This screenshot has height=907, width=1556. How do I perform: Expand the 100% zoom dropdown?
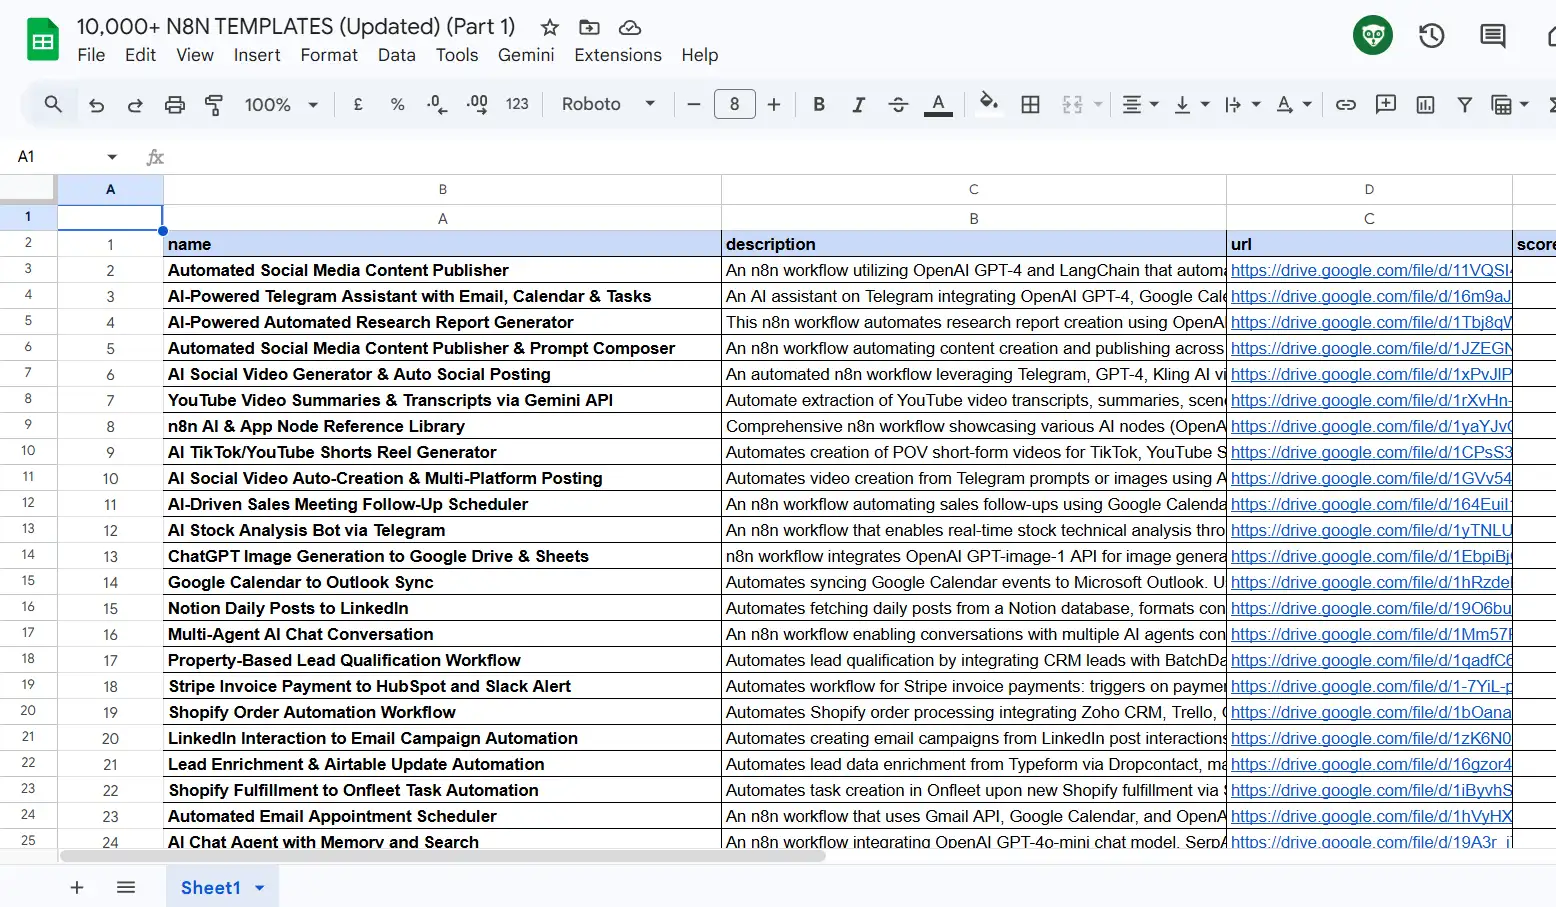coord(281,105)
